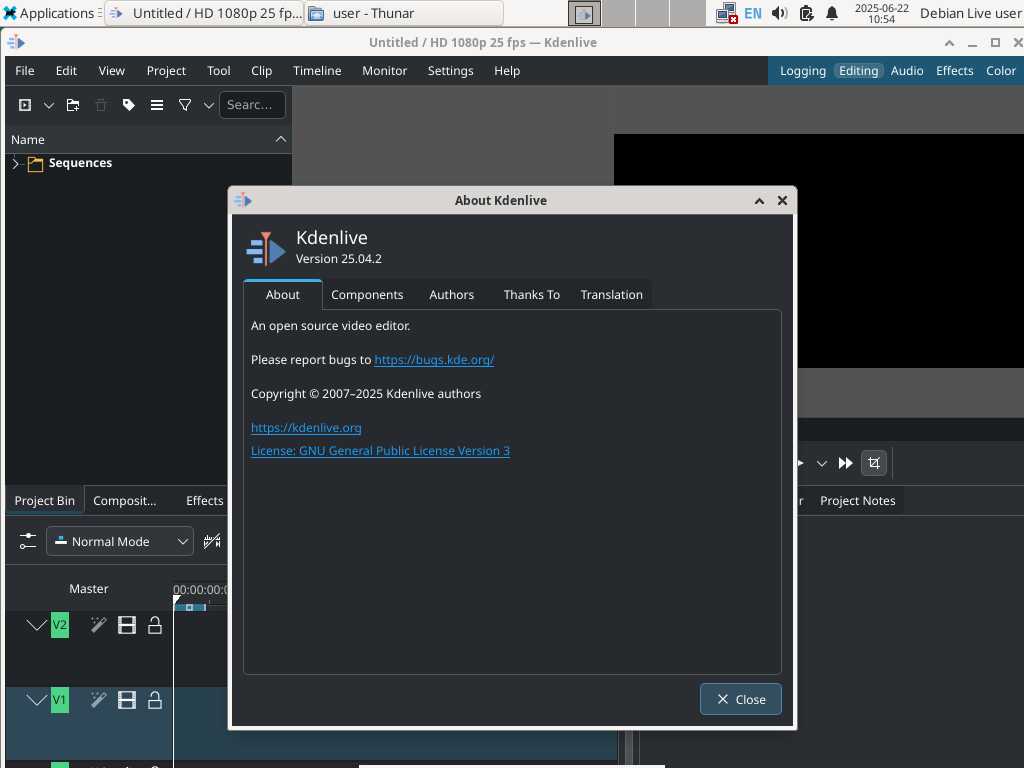Toggle video filmstrip icon on V1 track

(x=127, y=700)
